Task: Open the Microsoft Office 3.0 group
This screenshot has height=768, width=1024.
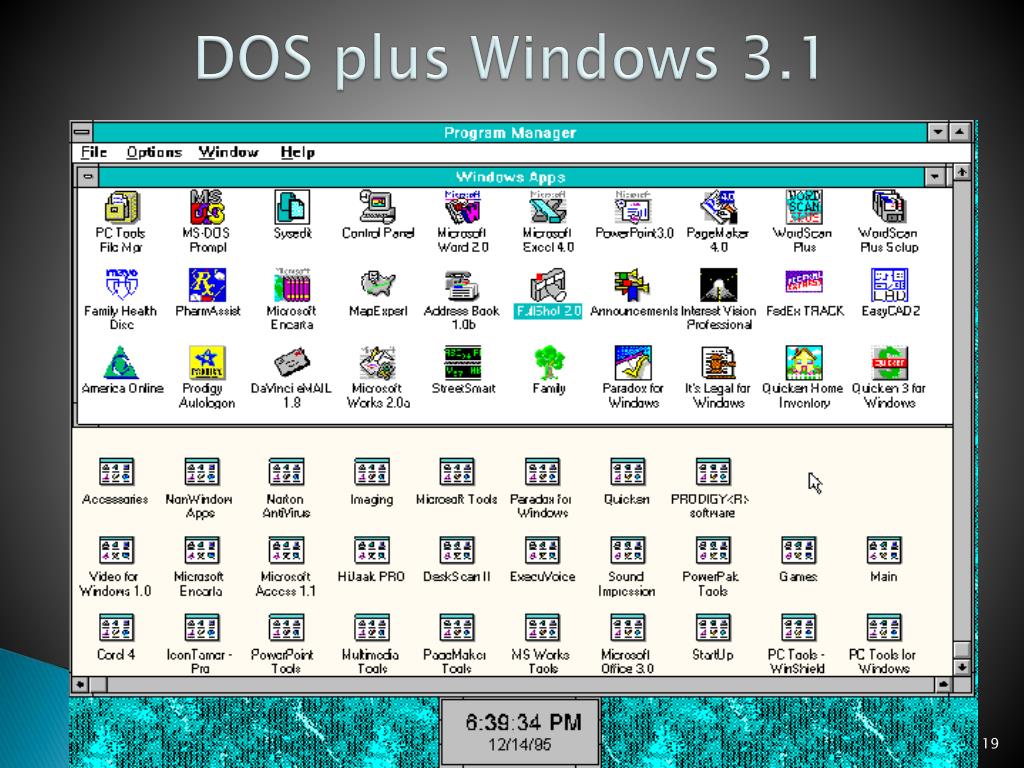Action: point(628,628)
